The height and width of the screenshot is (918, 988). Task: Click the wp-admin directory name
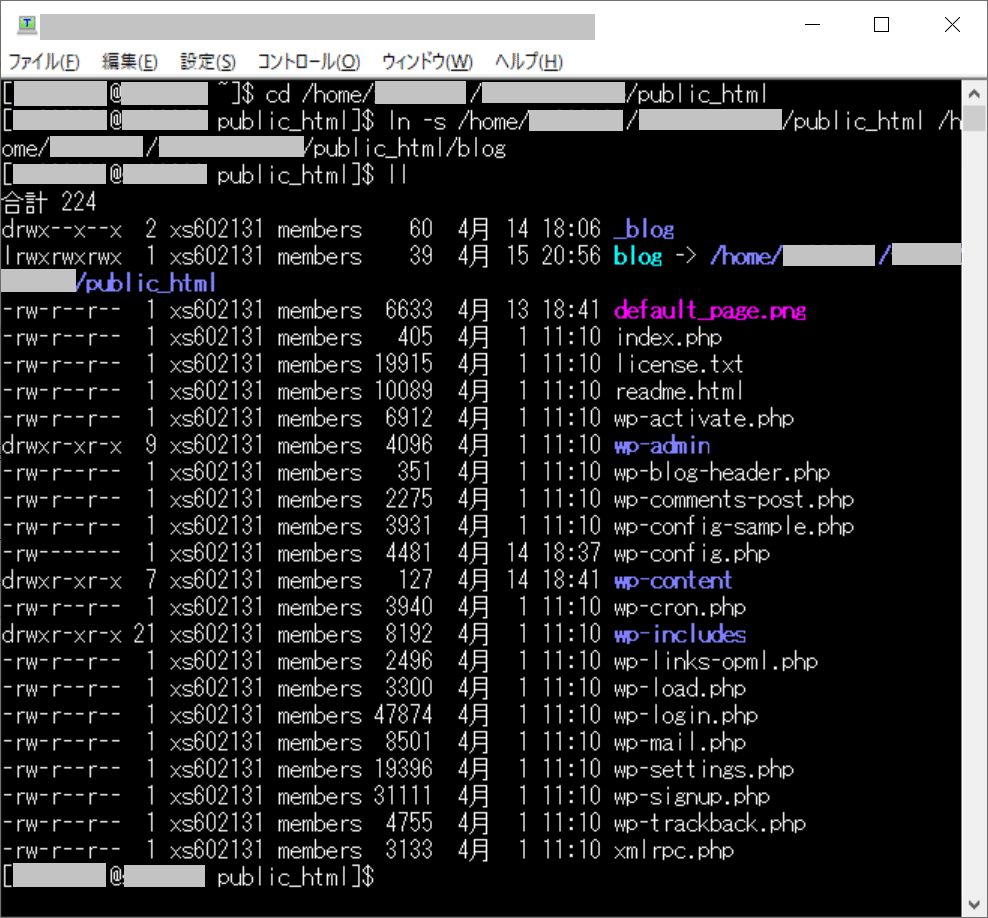pos(662,445)
